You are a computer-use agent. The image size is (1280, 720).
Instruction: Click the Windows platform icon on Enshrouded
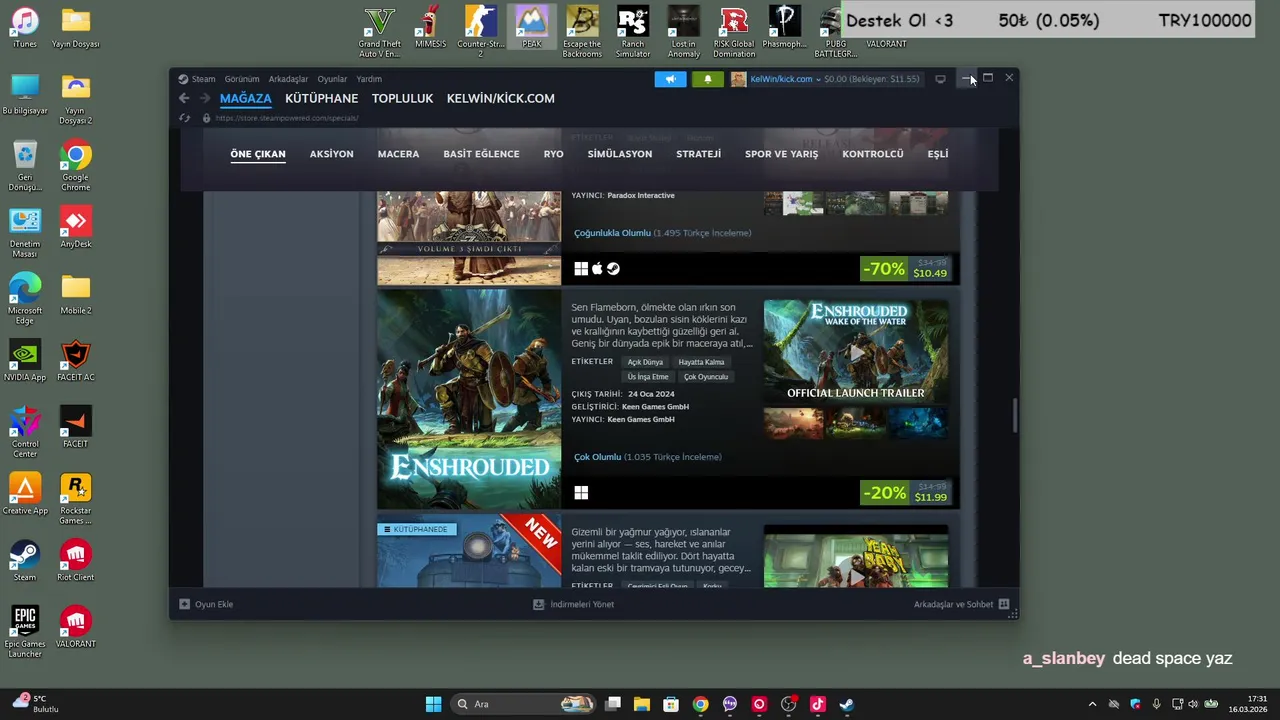click(x=581, y=493)
